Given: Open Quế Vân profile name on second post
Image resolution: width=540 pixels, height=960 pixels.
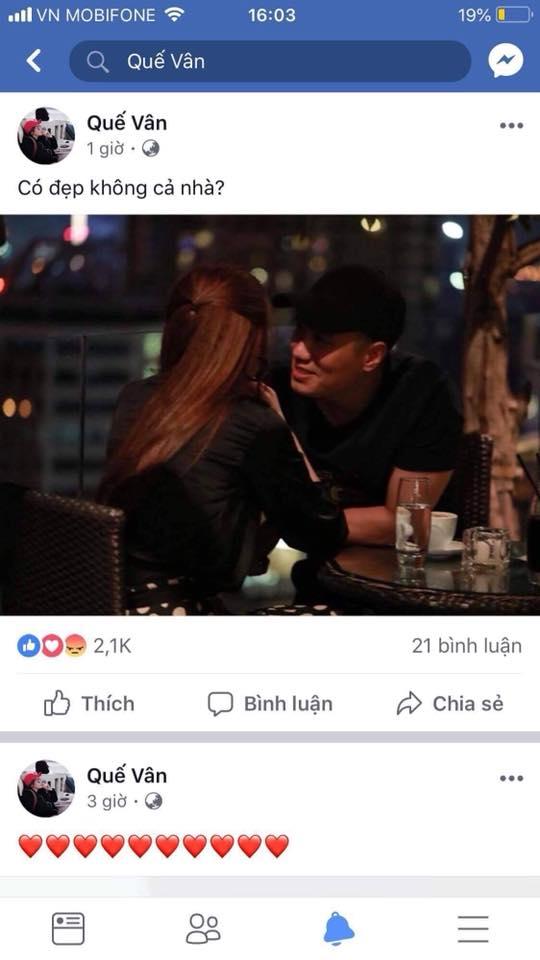Looking at the screenshot, I should pos(127,775).
